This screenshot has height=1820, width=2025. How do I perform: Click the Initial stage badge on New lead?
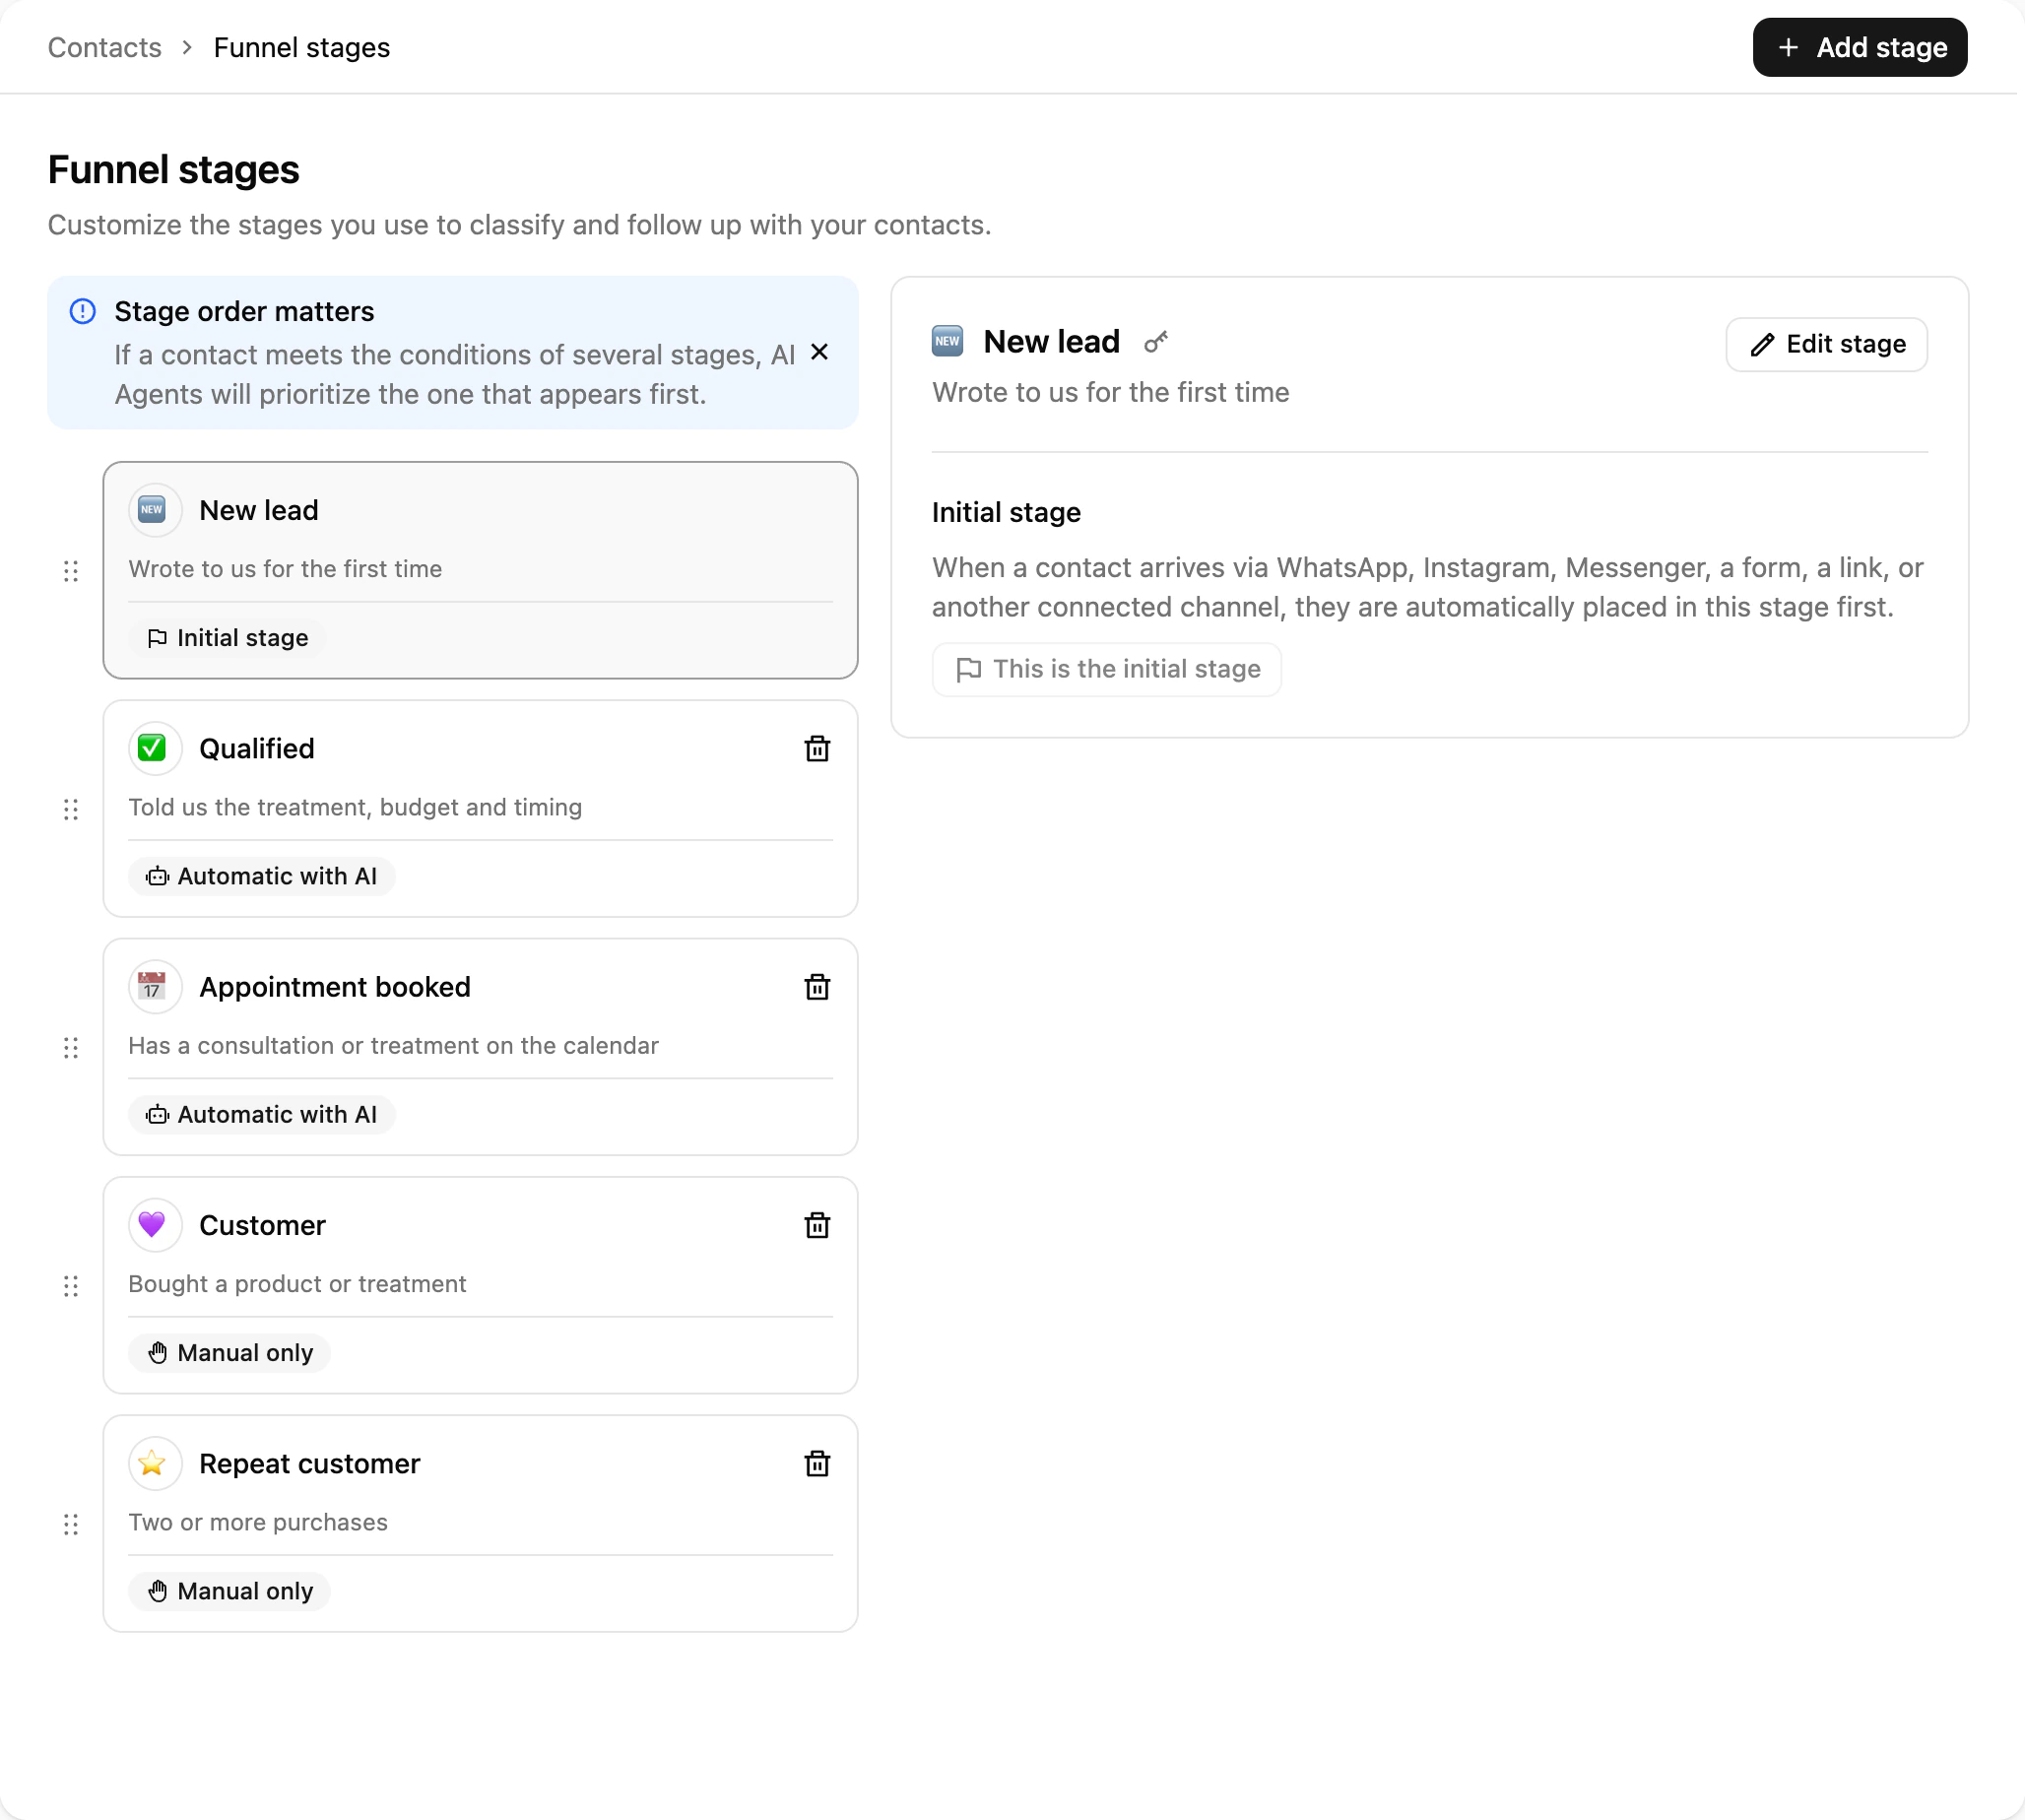coord(227,638)
